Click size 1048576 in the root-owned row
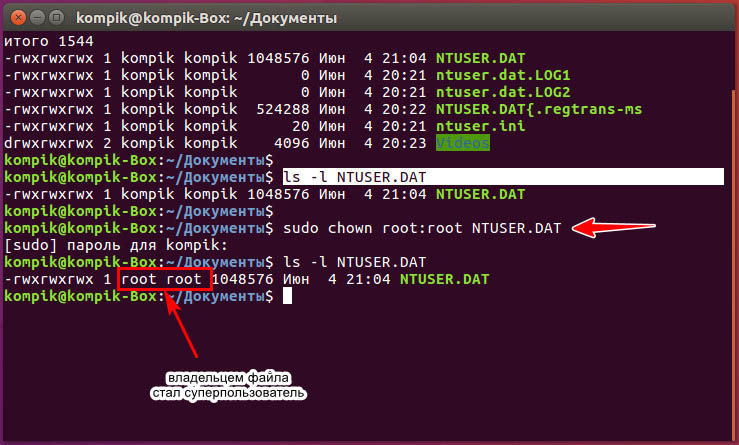Screen dimensions: 739x445 click(242, 279)
